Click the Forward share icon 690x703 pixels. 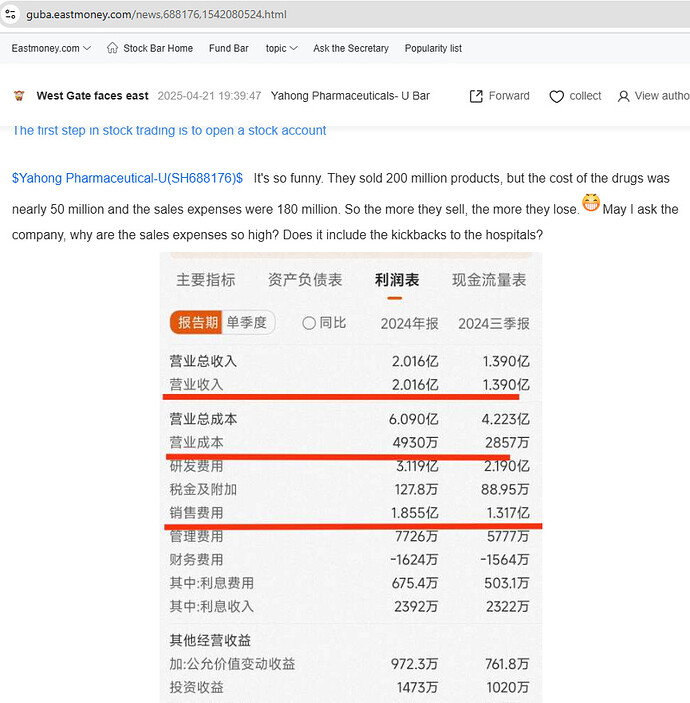(x=476, y=96)
